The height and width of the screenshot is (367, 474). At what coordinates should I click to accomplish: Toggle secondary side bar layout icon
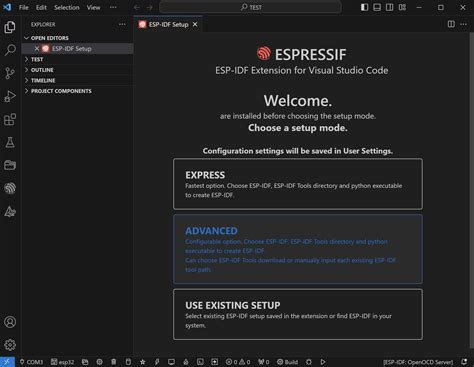click(390, 7)
